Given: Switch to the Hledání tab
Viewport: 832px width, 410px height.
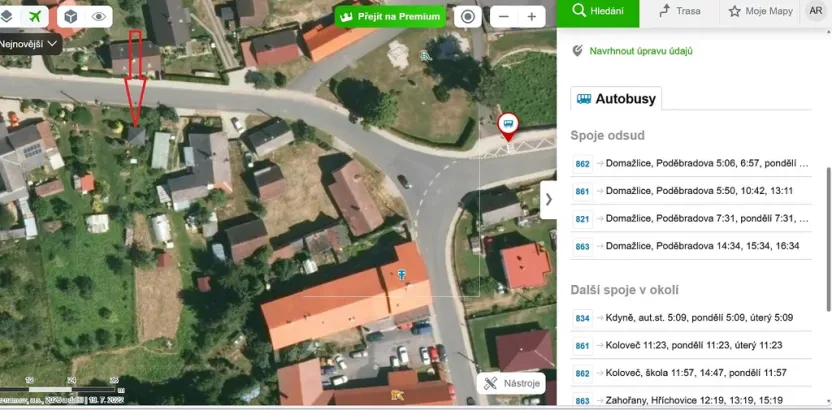Looking at the screenshot, I should click(x=598, y=11).
